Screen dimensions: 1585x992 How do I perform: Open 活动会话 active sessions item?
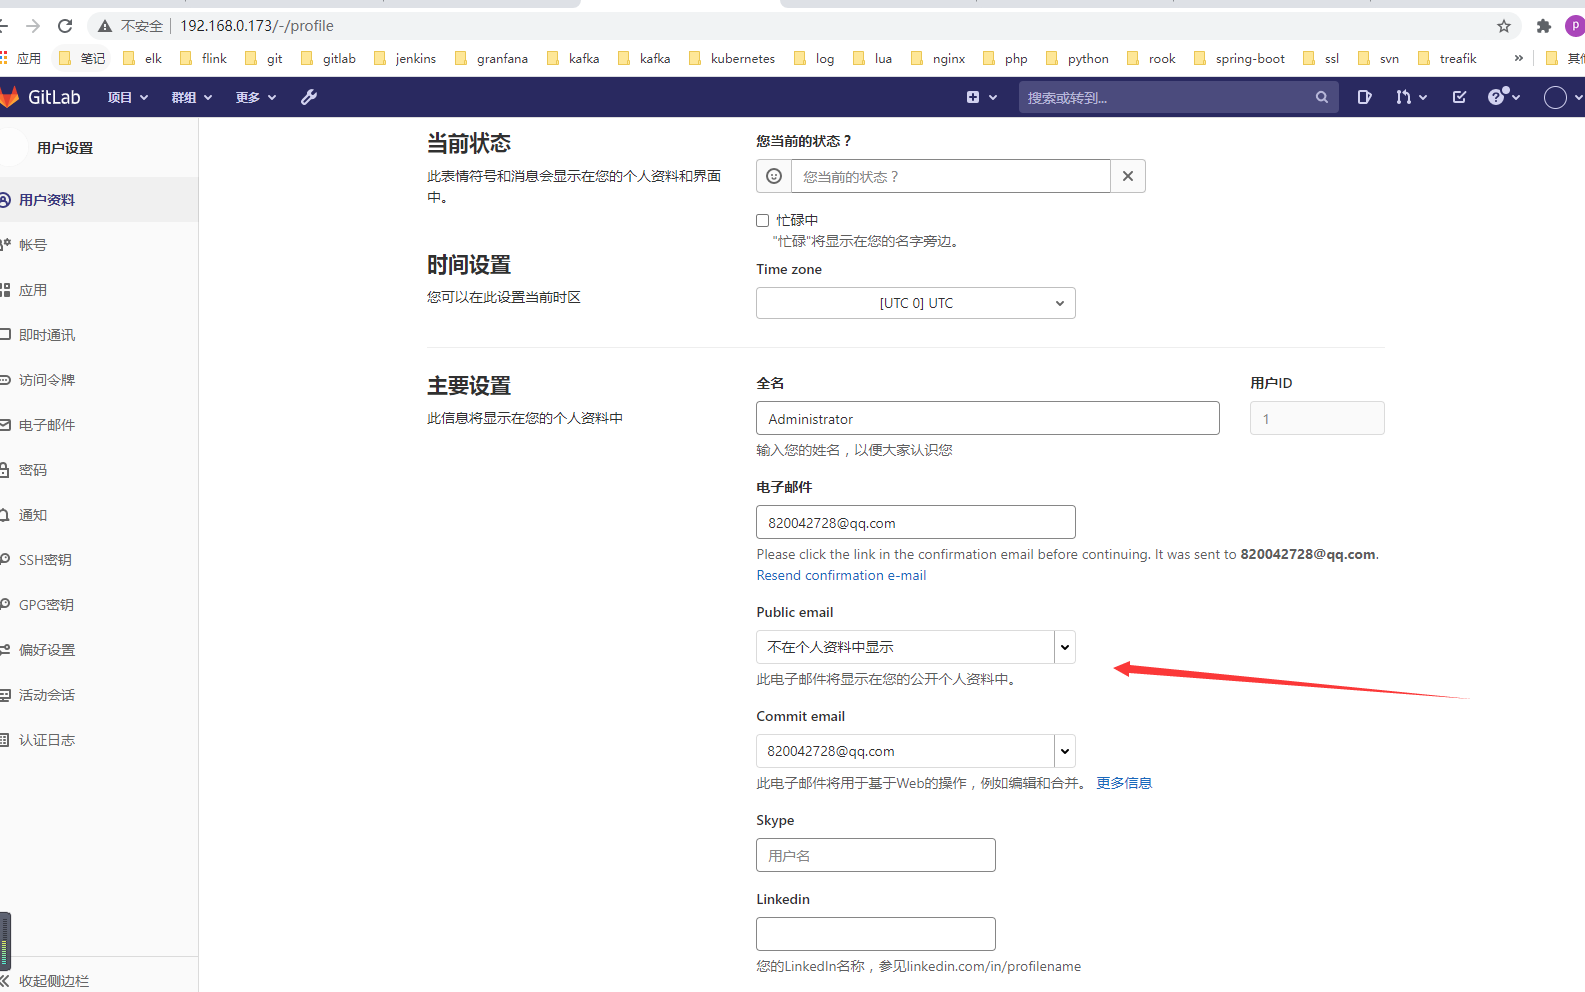[99, 695]
